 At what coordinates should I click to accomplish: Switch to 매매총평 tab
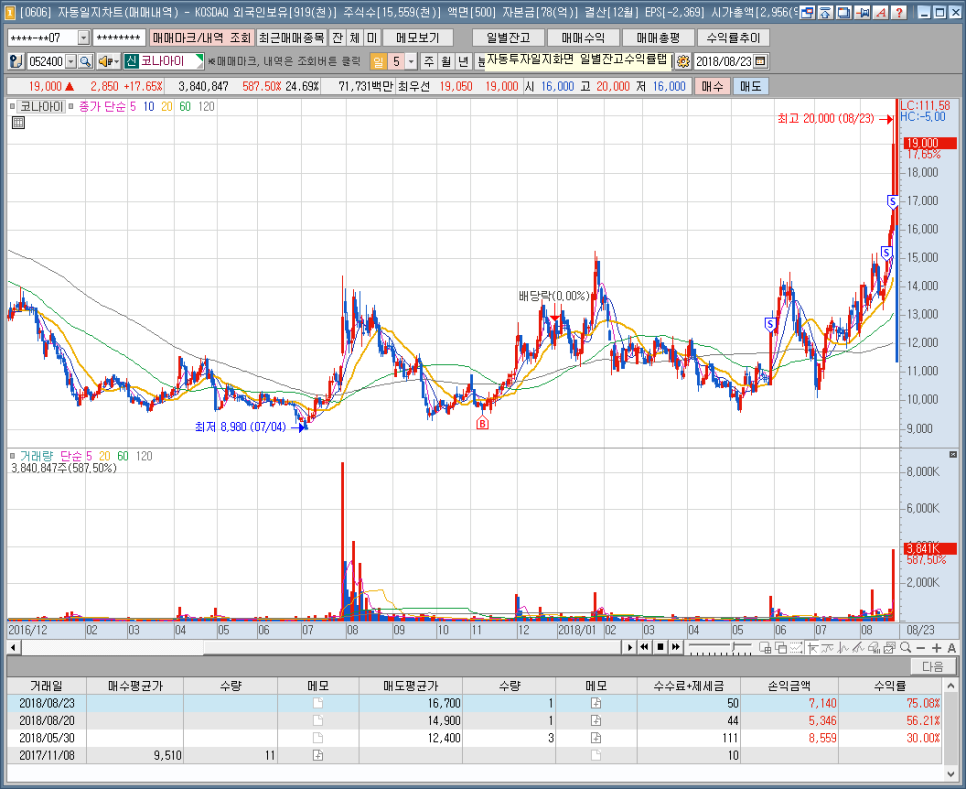coord(658,38)
